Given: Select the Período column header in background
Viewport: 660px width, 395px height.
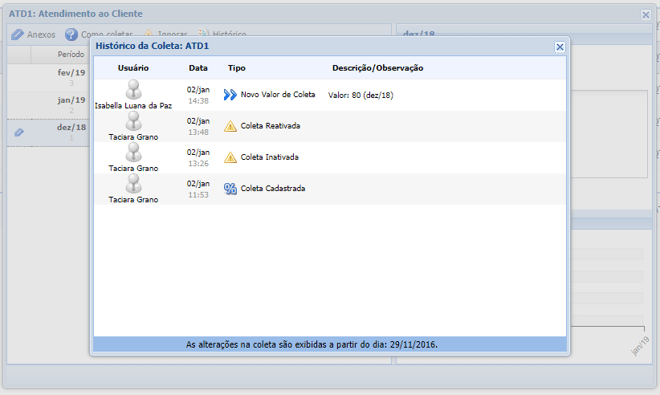Looking at the screenshot, I should click(71, 54).
